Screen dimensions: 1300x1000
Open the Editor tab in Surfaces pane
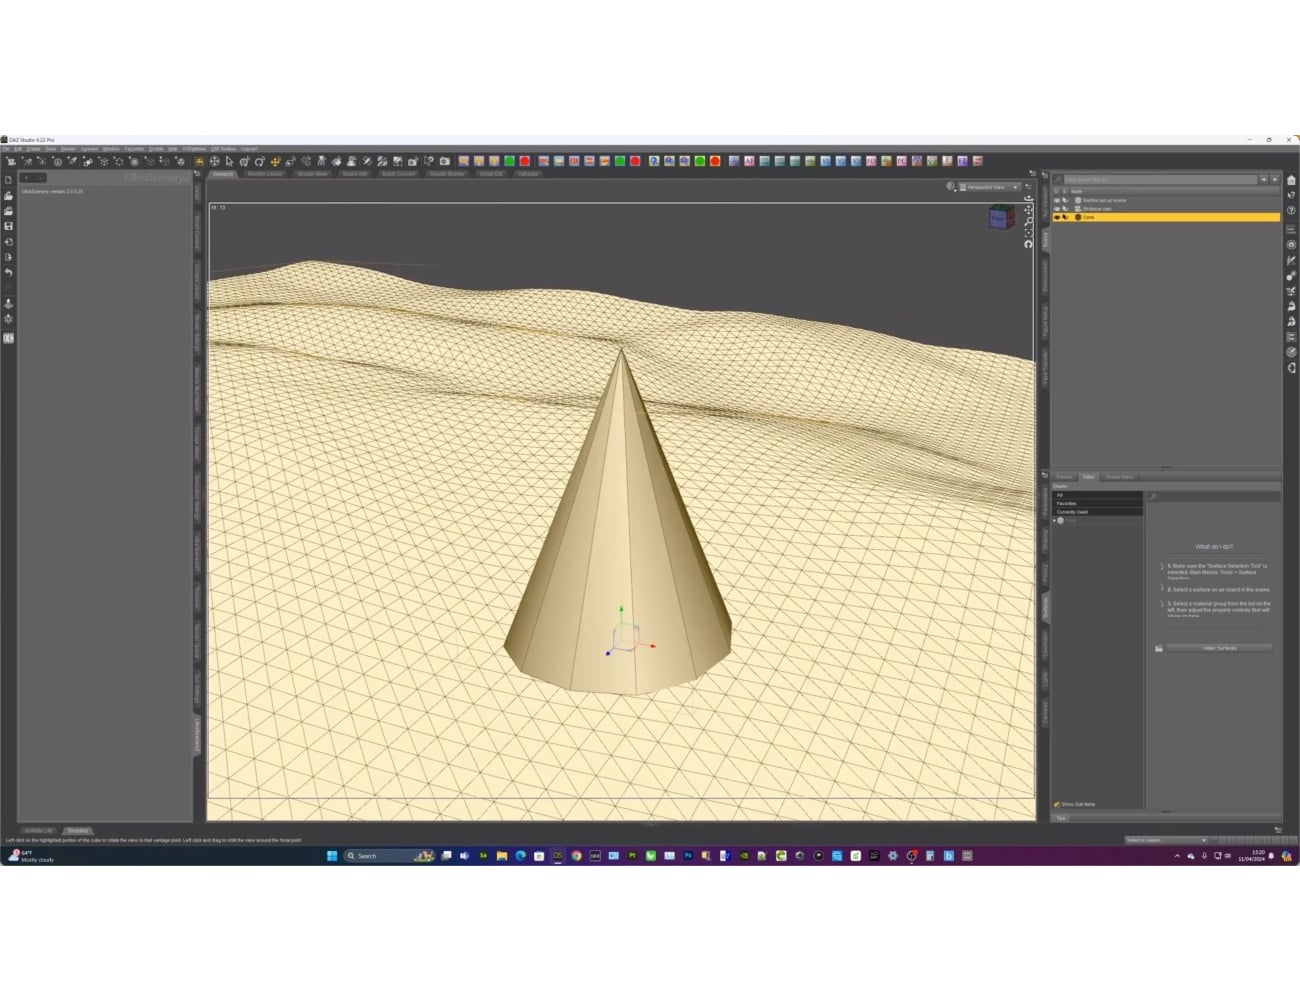[x=1089, y=477]
